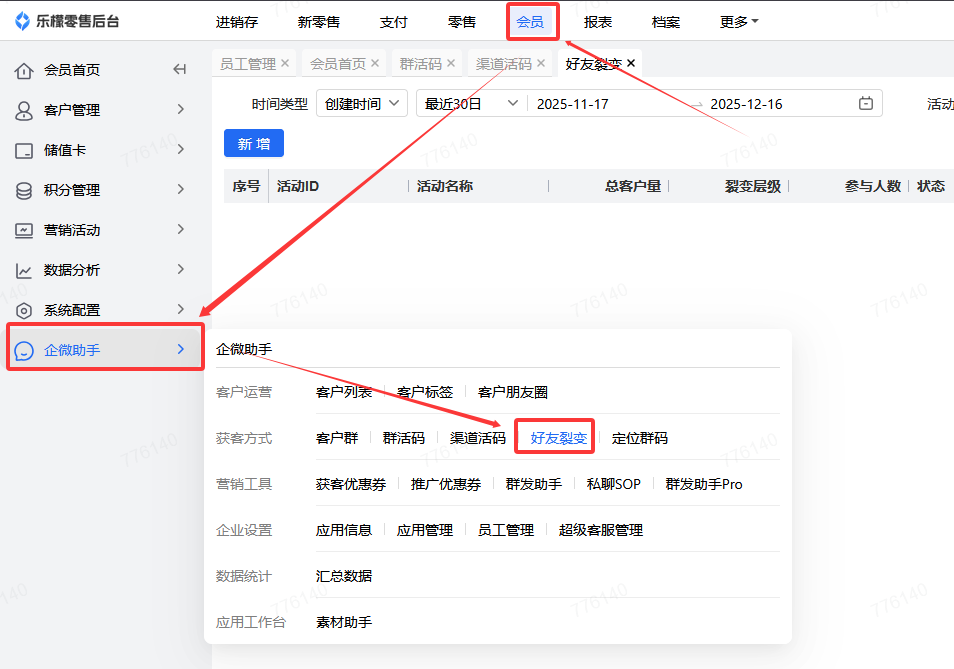Open the 进销存 top menu
The width and height of the screenshot is (954, 669).
coord(237,23)
